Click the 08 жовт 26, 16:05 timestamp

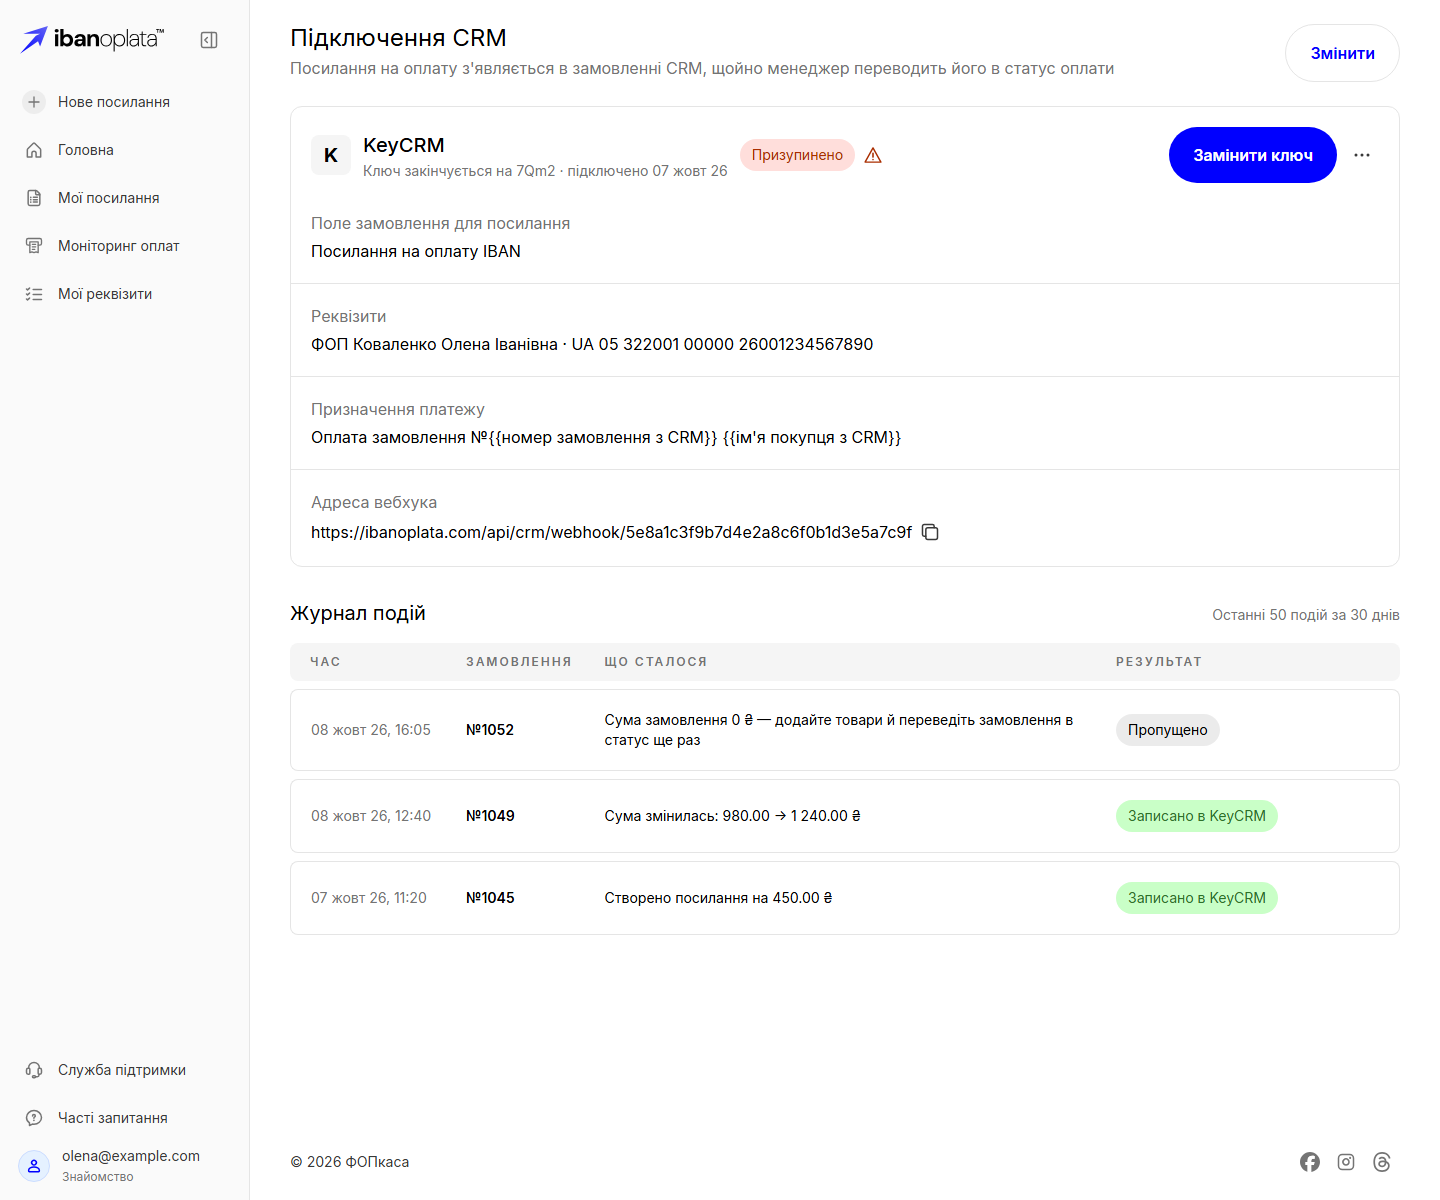371,730
